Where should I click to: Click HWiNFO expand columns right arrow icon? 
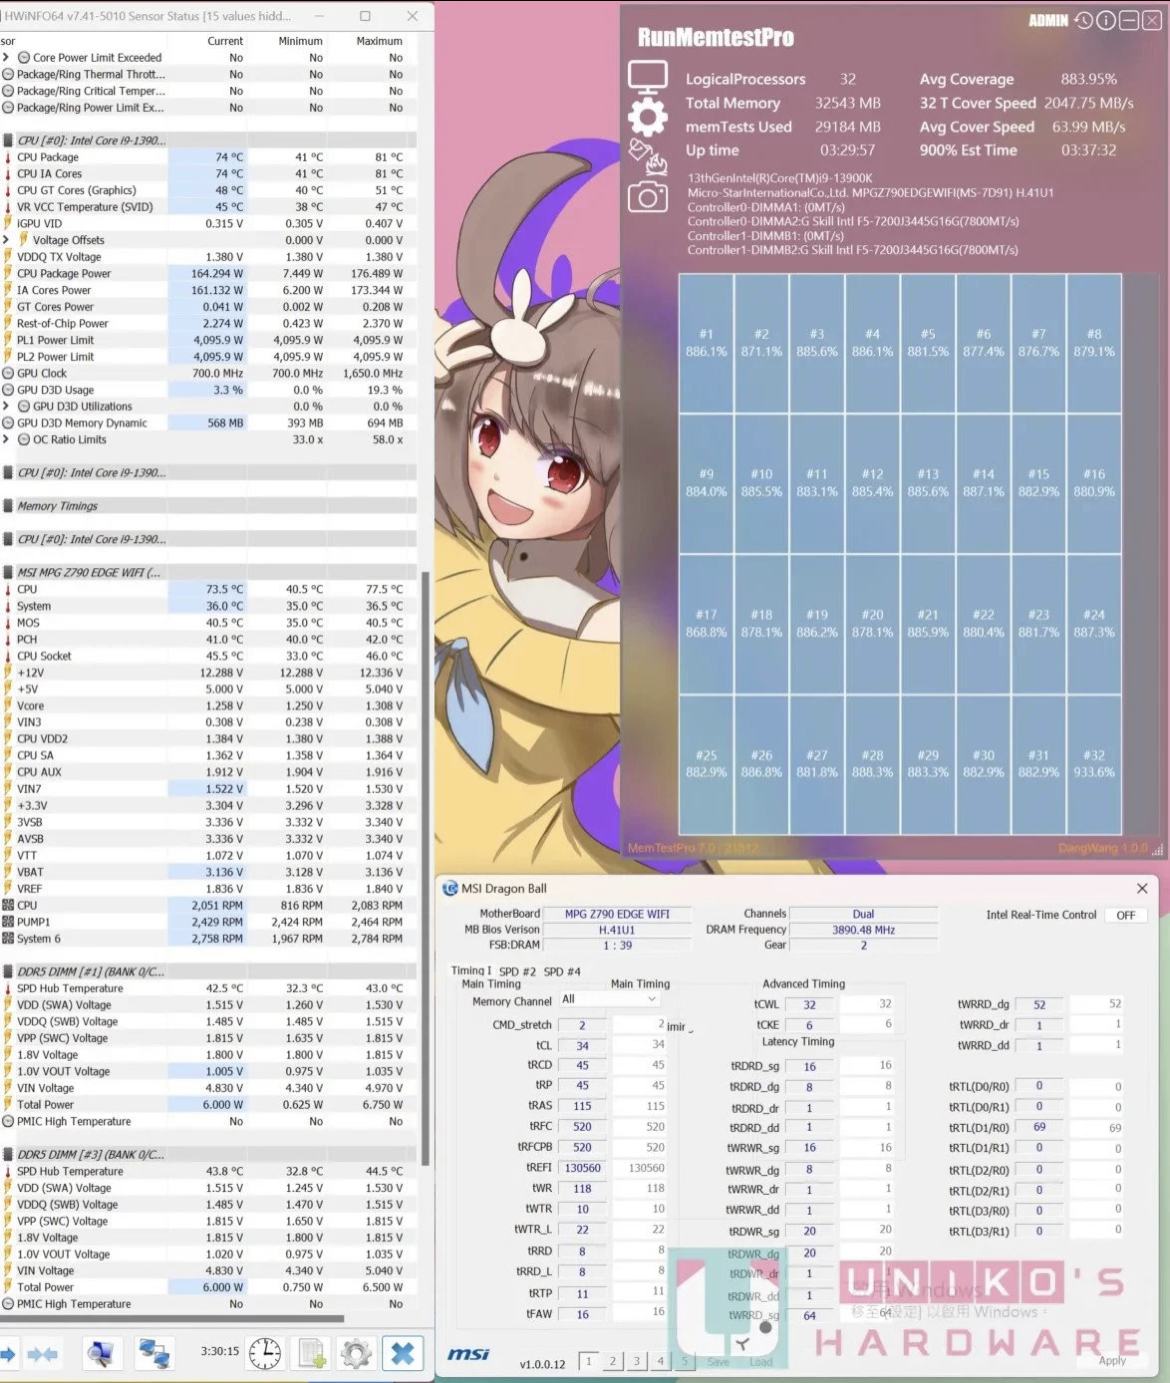point(8,1354)
